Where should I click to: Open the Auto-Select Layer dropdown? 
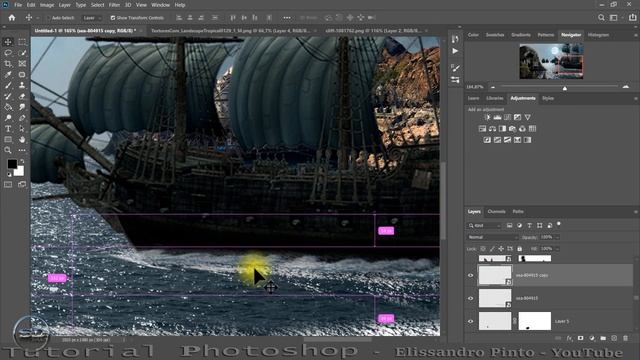click(x=91, y=18)
